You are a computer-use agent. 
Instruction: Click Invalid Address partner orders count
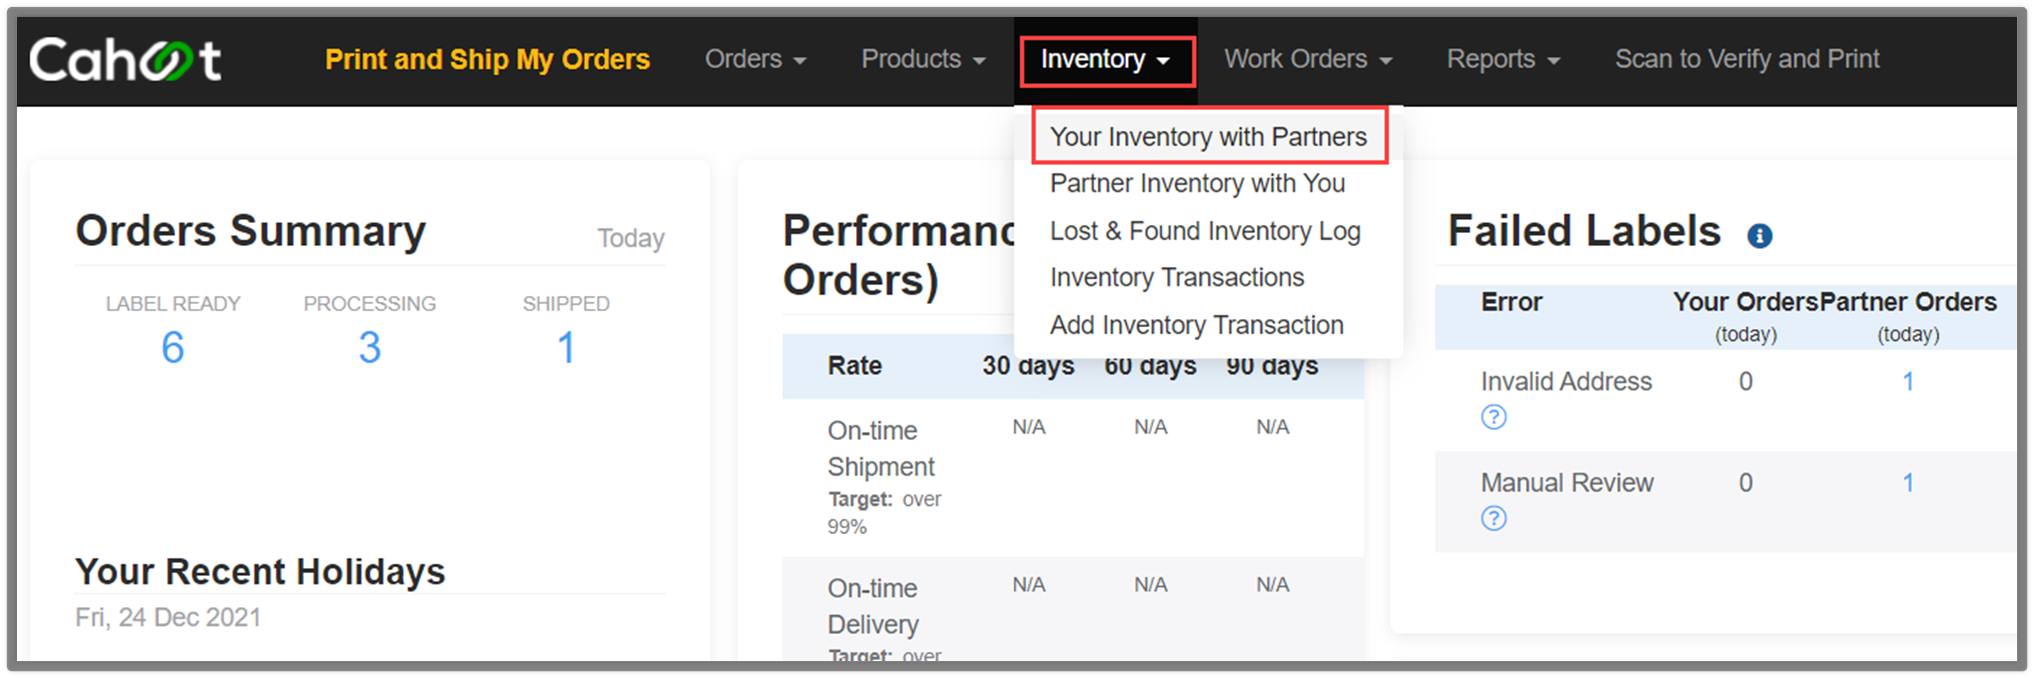tap(1908, 381)
